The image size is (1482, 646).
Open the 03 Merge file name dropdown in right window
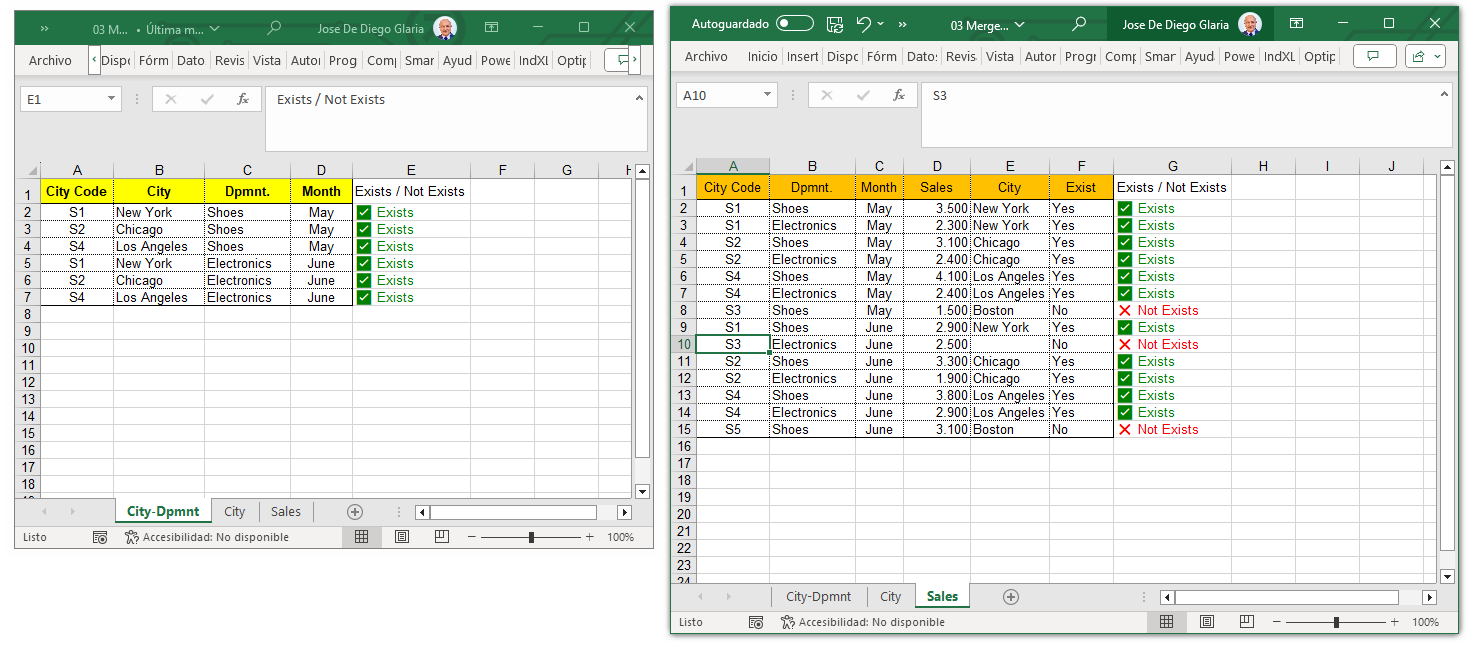pos(988,25)
